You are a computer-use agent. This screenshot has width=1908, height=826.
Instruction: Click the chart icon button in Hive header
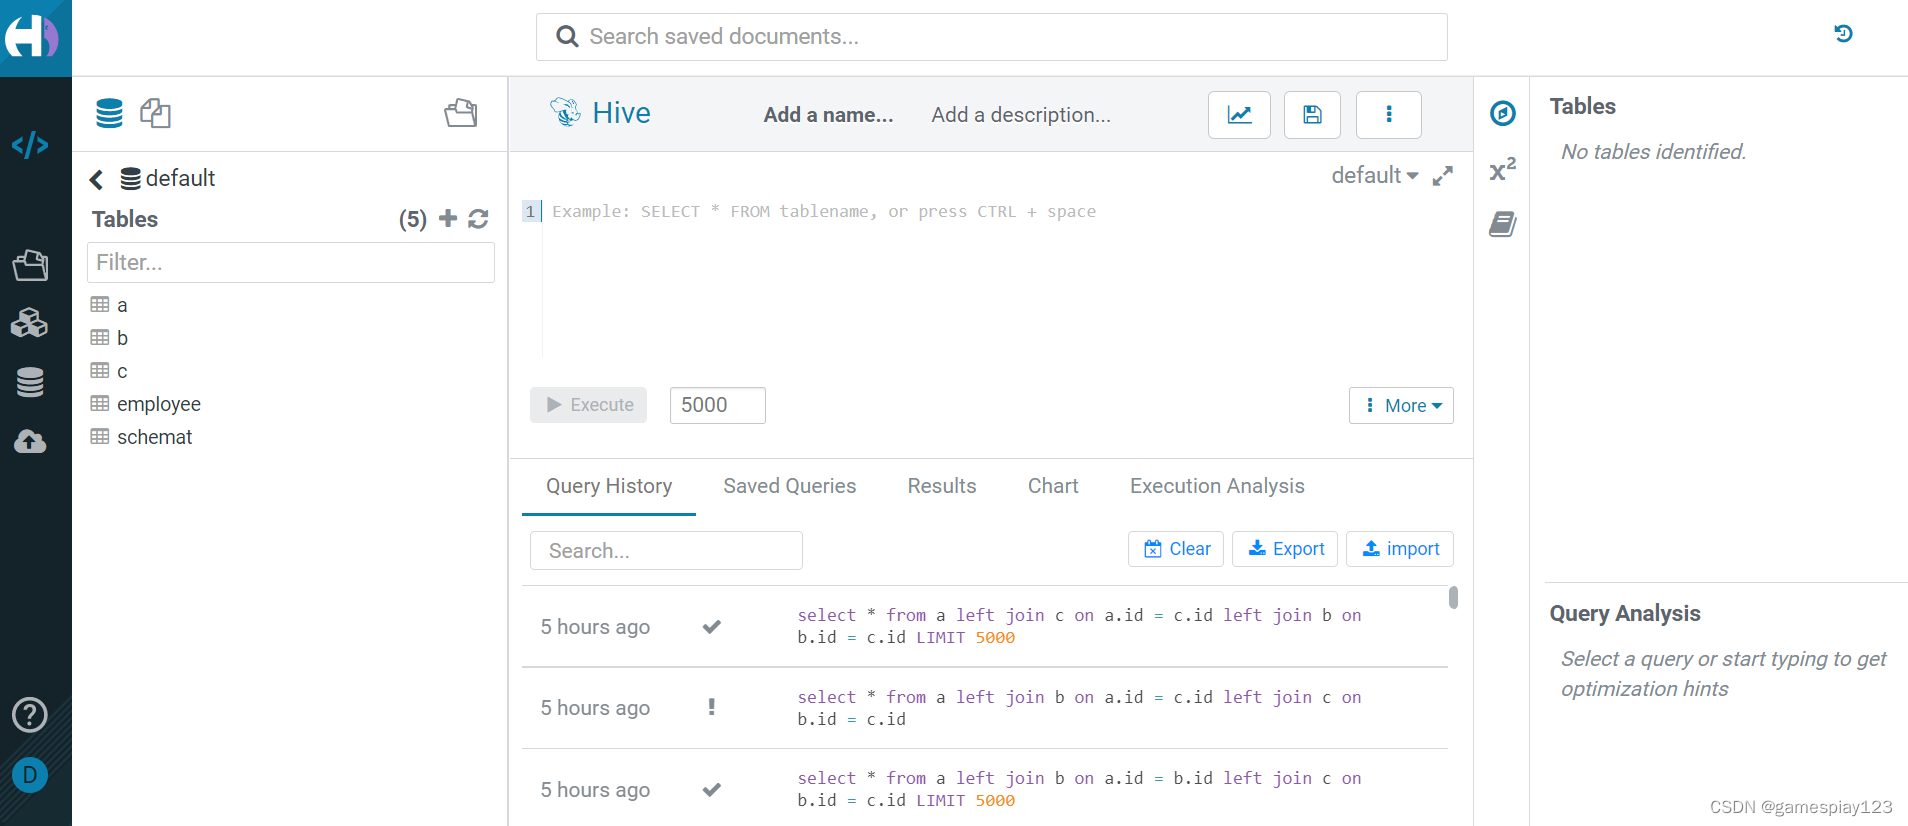click(x=1239, y=115)
